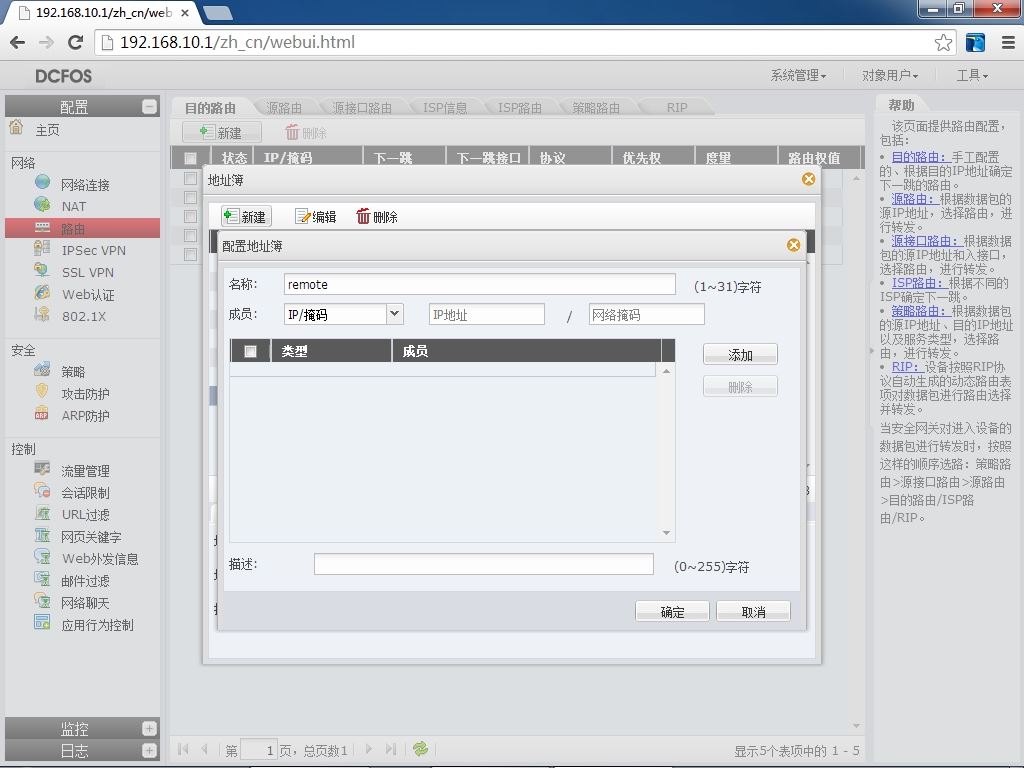The width and height of the screenshot is (1024, 768).
Task: Switch to the ISP路由 tab
Action: [x=520, y=108]
